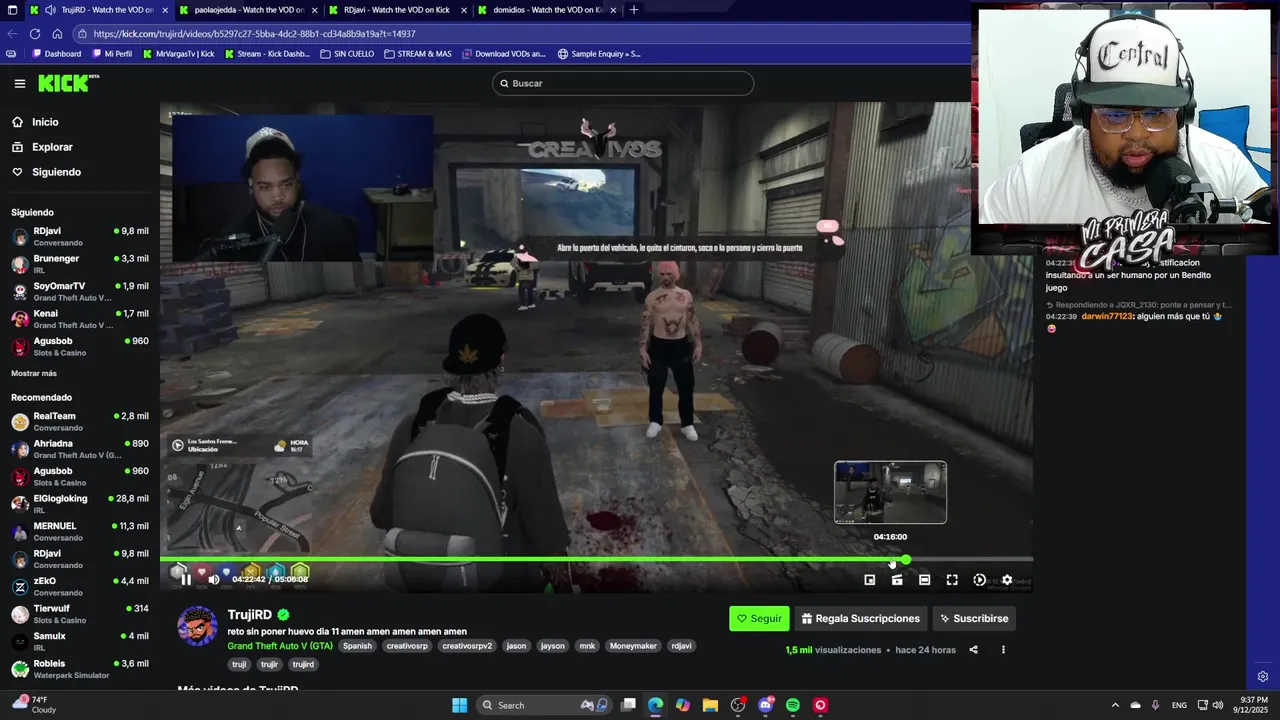Open the Windows Start menu
The image size is (1280, 720).
459,705
